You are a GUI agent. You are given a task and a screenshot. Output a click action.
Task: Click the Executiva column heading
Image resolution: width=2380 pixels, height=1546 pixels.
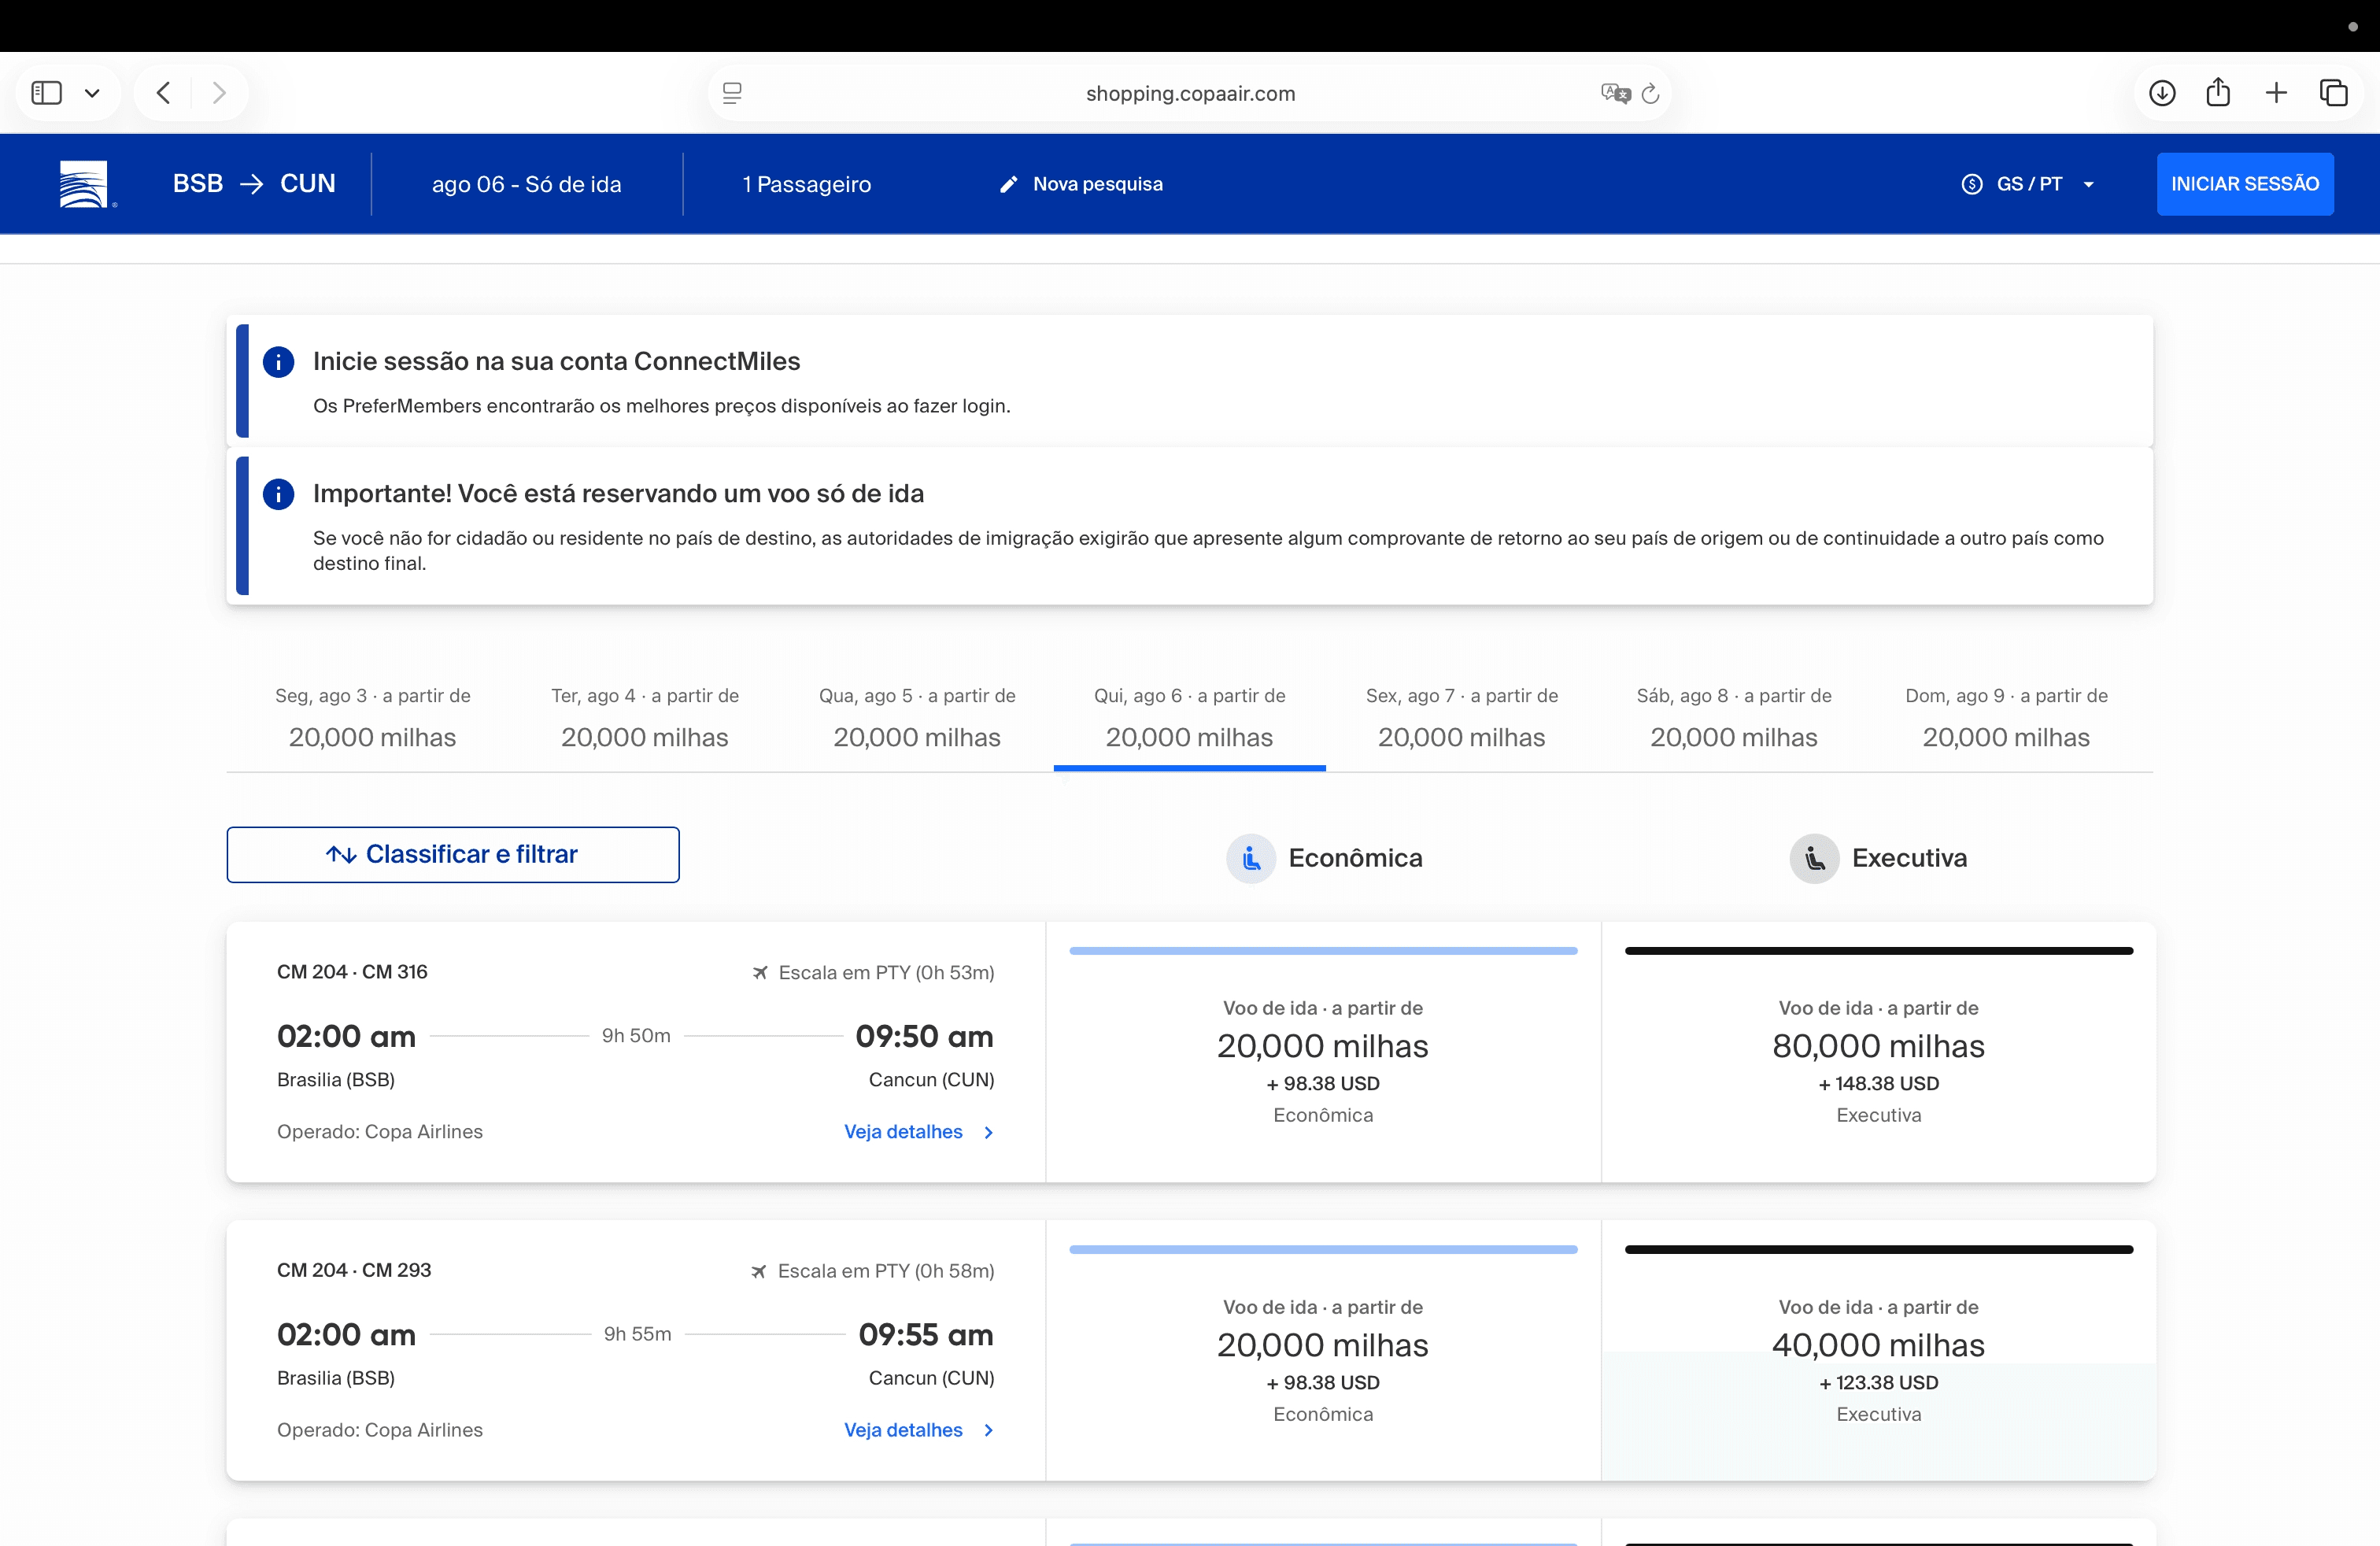click(x=1909, y=858)
